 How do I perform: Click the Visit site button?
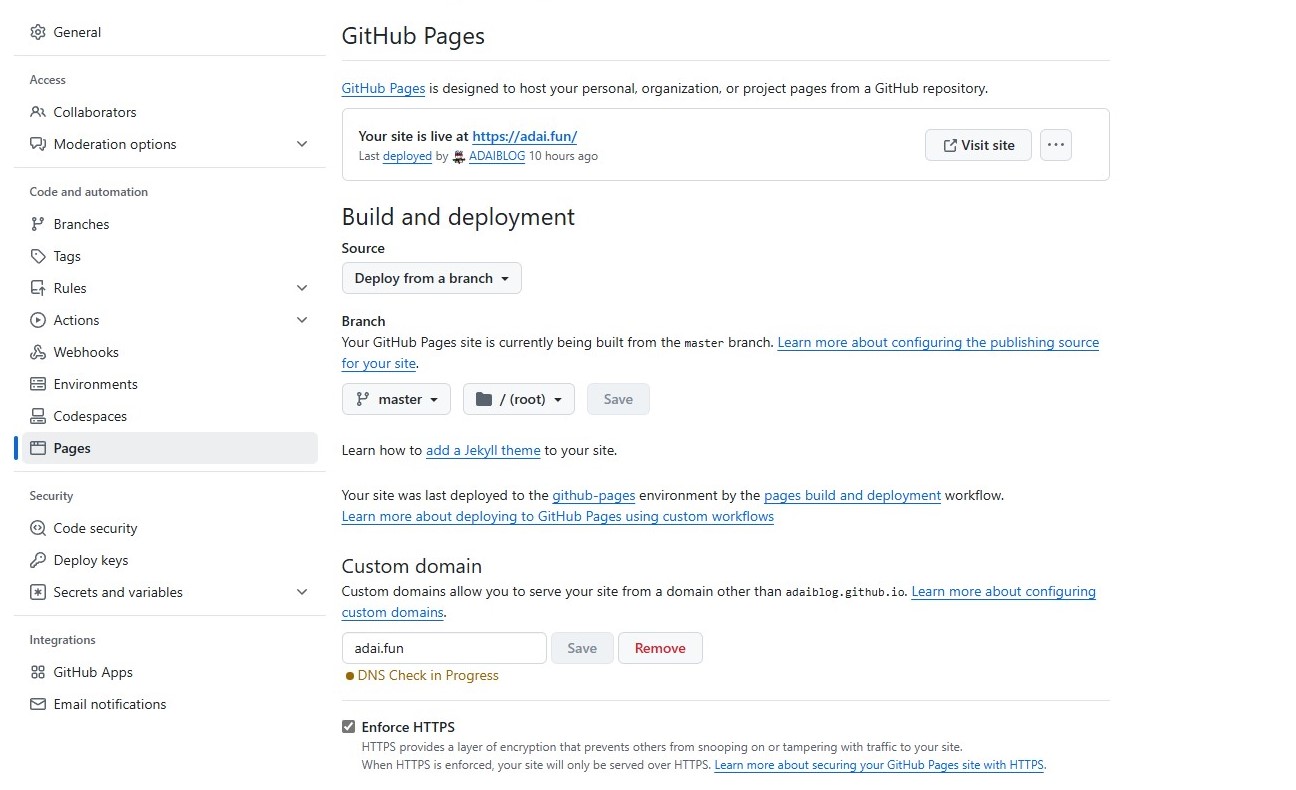point(977,145)
